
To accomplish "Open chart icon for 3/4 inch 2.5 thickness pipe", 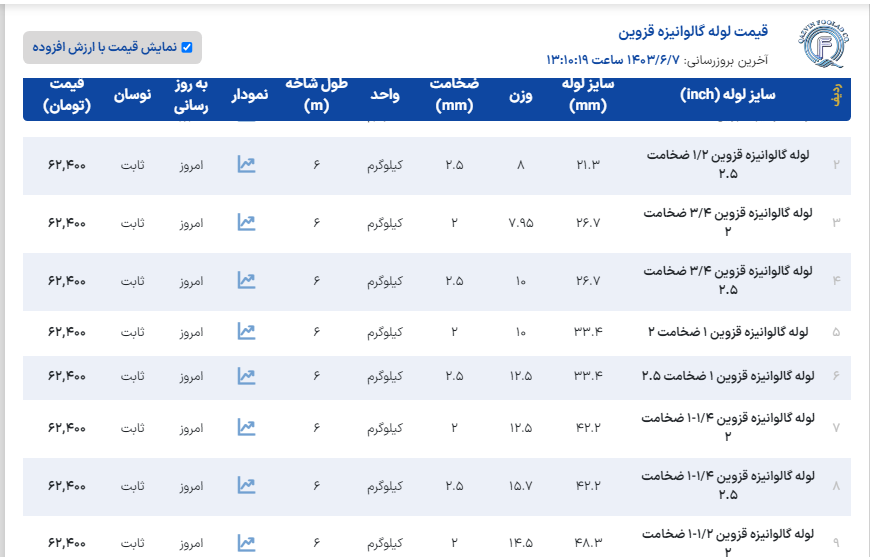I will 246,280.
